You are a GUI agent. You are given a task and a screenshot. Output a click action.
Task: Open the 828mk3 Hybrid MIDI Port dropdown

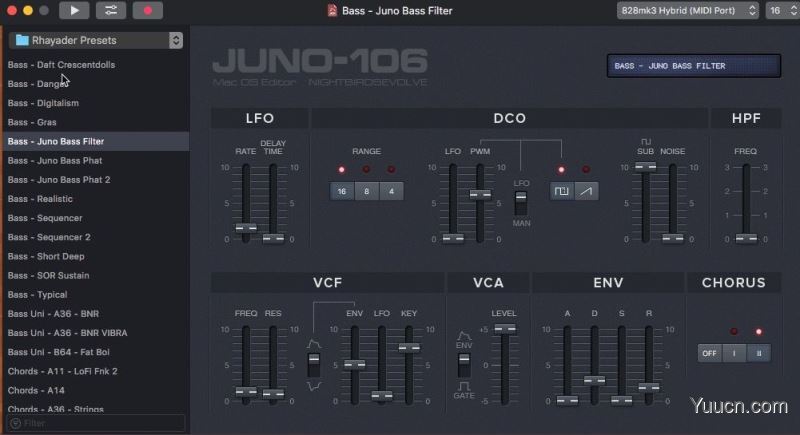click(687, 10)
